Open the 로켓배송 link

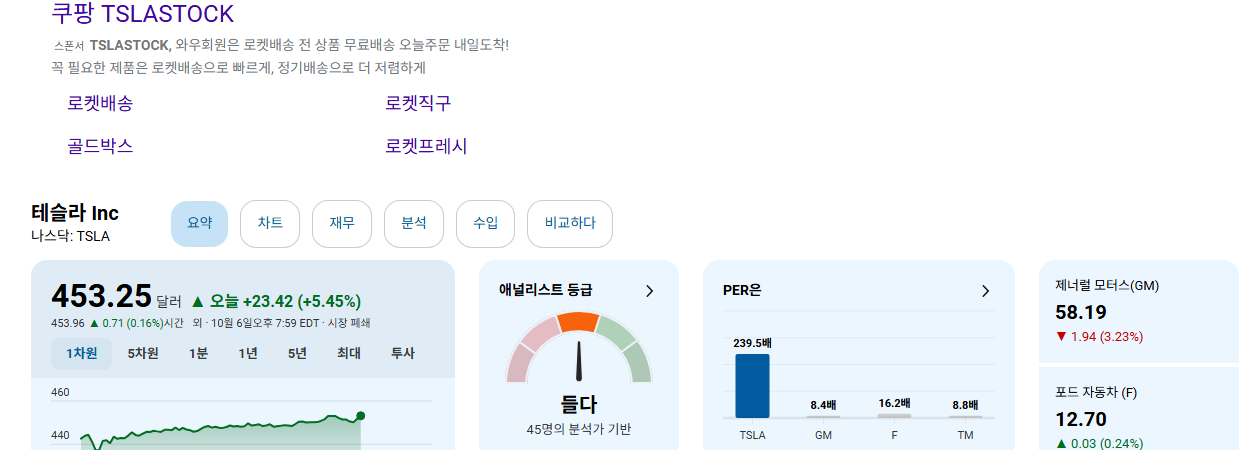pyautogui.click(x=100, y=103)
